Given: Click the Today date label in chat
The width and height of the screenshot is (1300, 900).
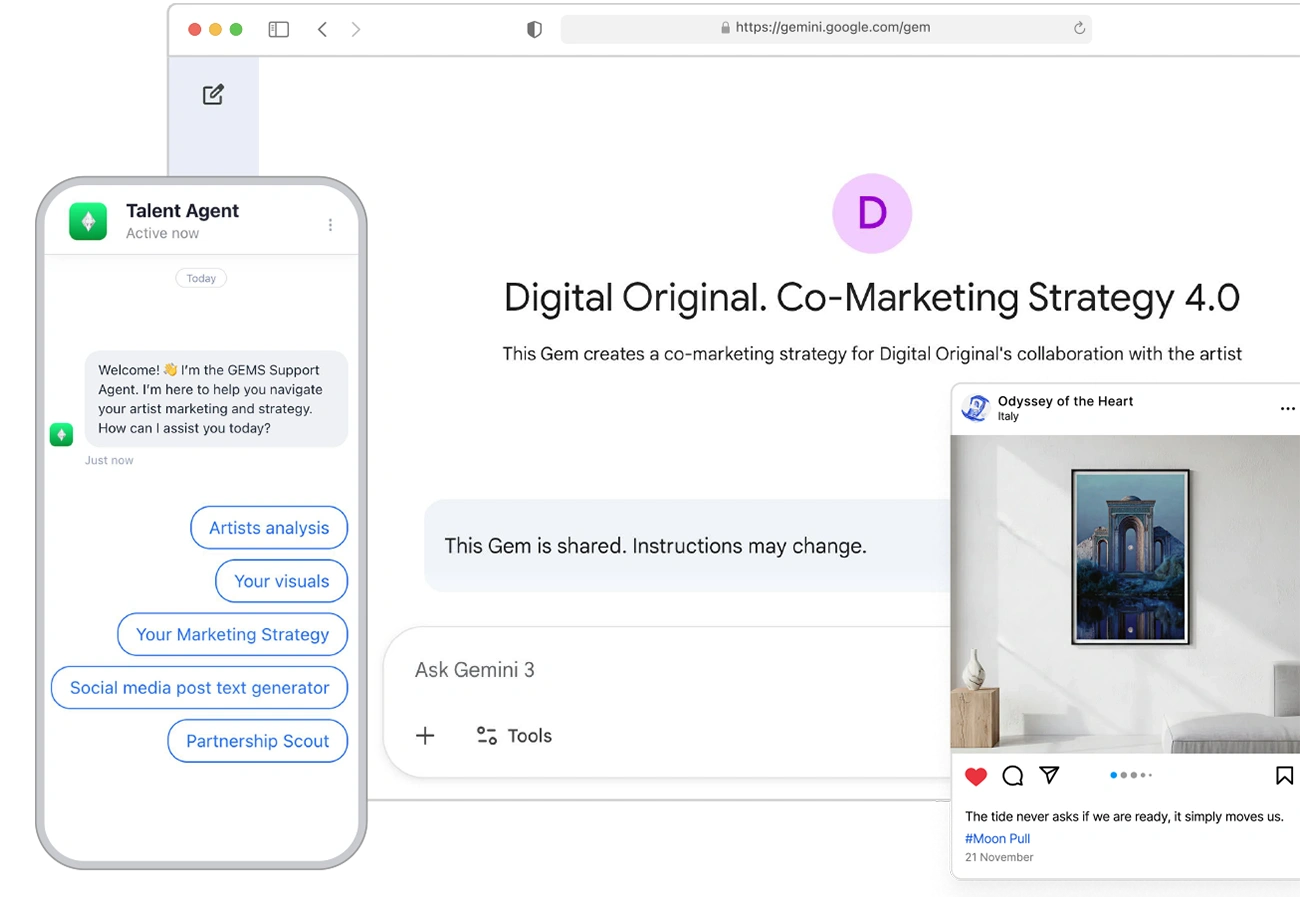Looking at the screenshot, I should (201, 278).
